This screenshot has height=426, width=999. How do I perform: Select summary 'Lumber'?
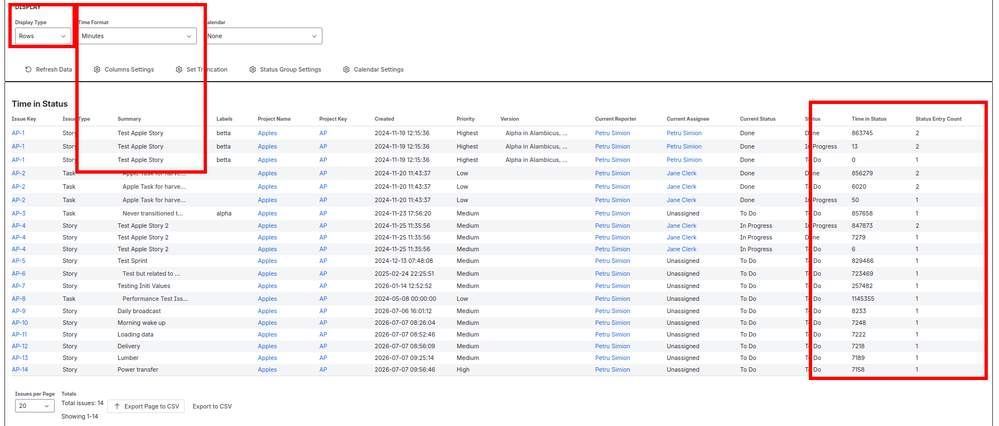coord(127,357)
